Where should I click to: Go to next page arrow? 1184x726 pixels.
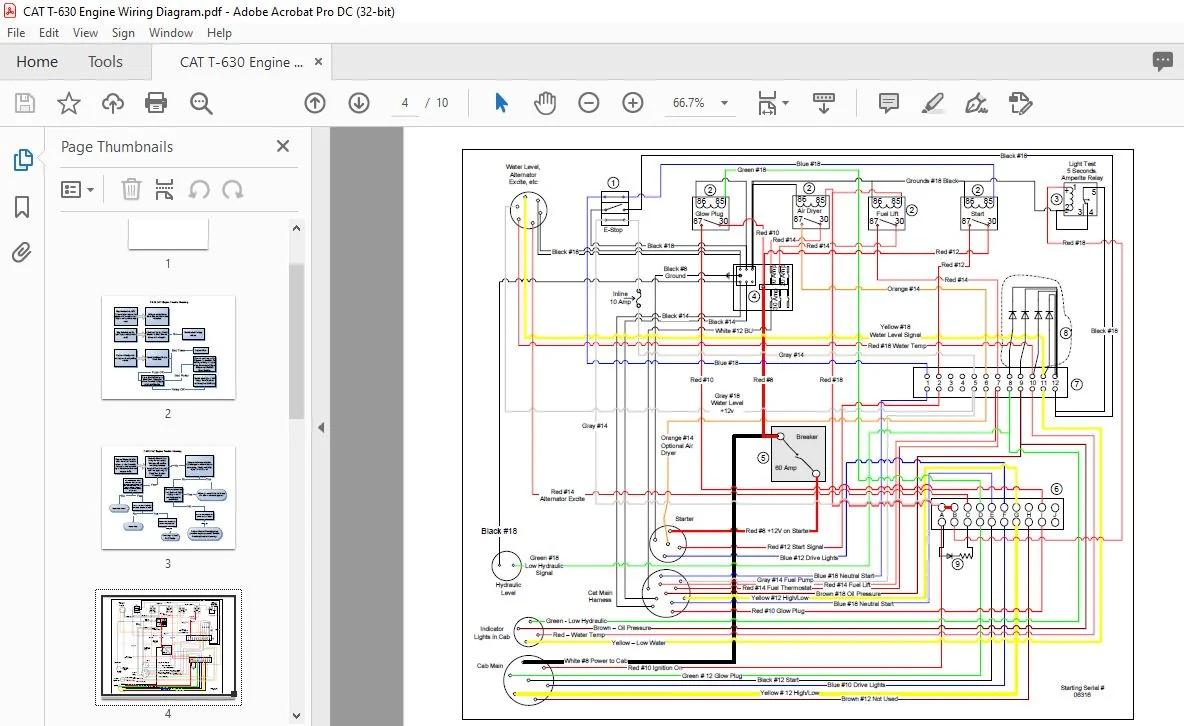coord(359,103)
